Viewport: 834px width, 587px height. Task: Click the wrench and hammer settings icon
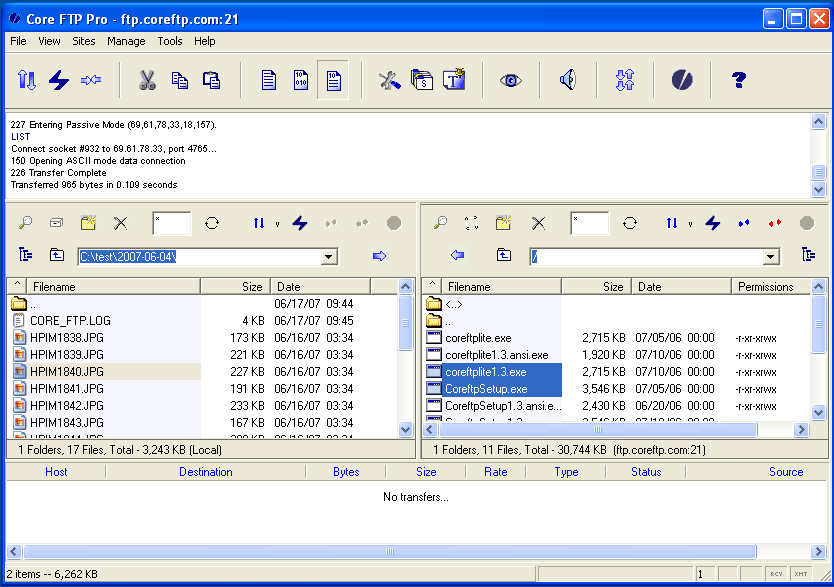389,81
